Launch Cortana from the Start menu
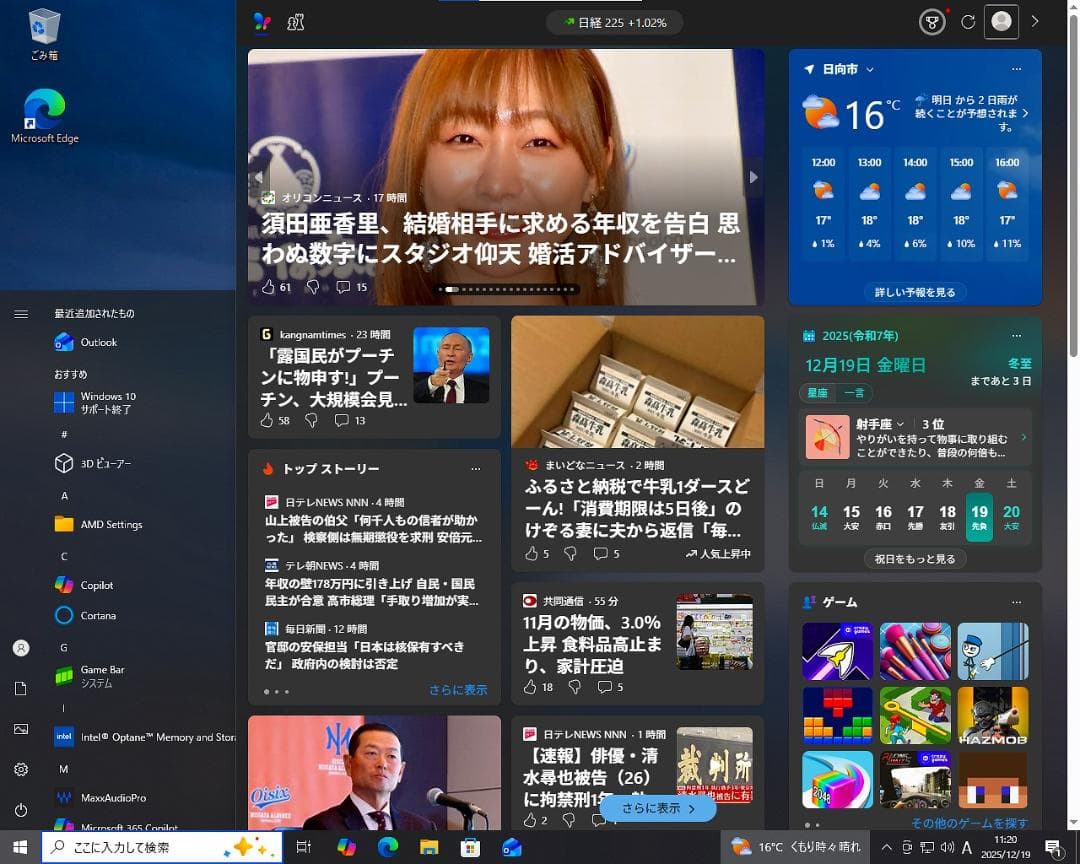Screen dimensions: 1080x864 pos(99,615)
